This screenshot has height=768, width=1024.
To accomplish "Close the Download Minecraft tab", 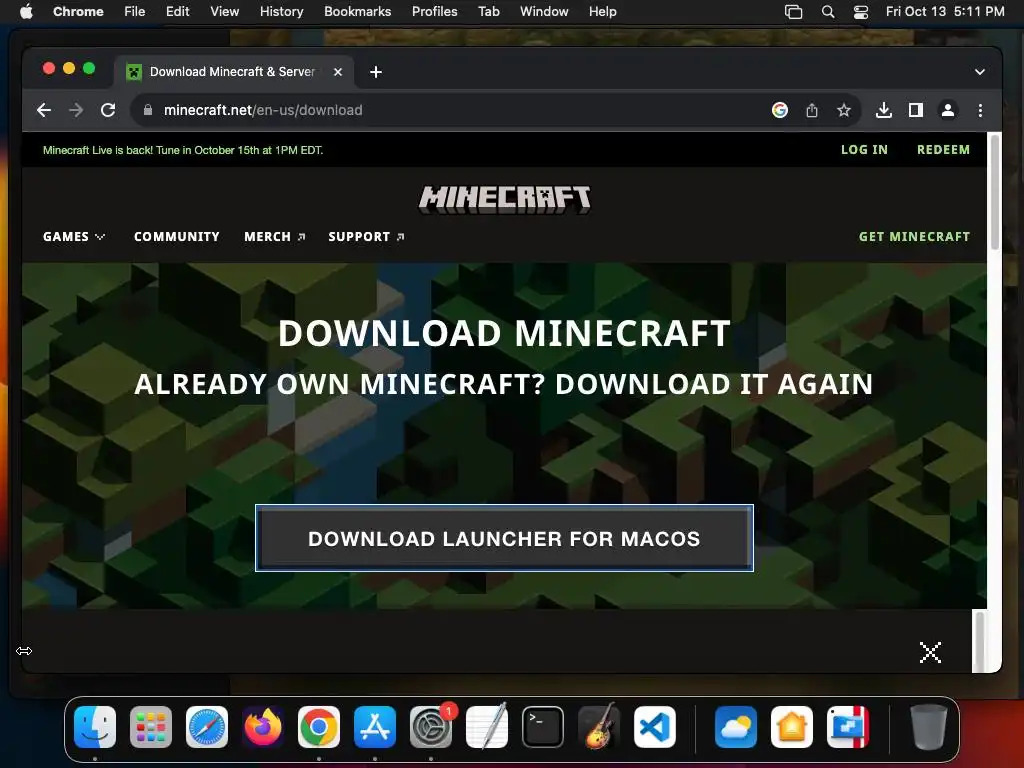I will pos(338,72).
